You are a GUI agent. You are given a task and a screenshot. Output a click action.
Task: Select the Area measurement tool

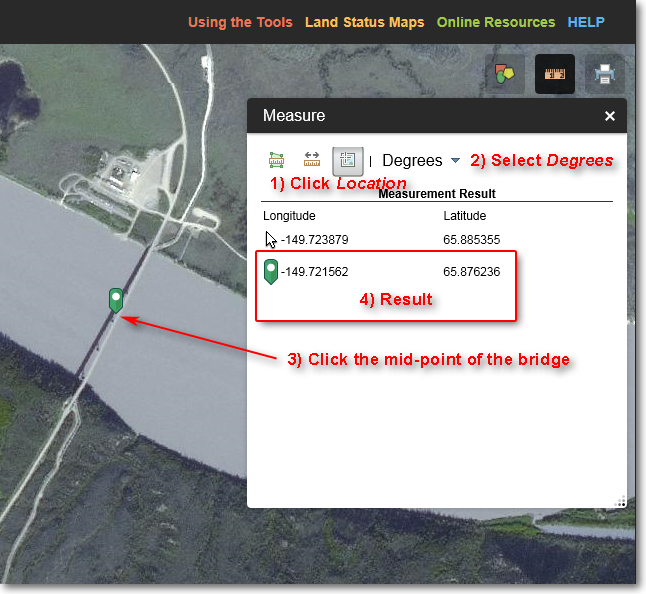point(277,160)
